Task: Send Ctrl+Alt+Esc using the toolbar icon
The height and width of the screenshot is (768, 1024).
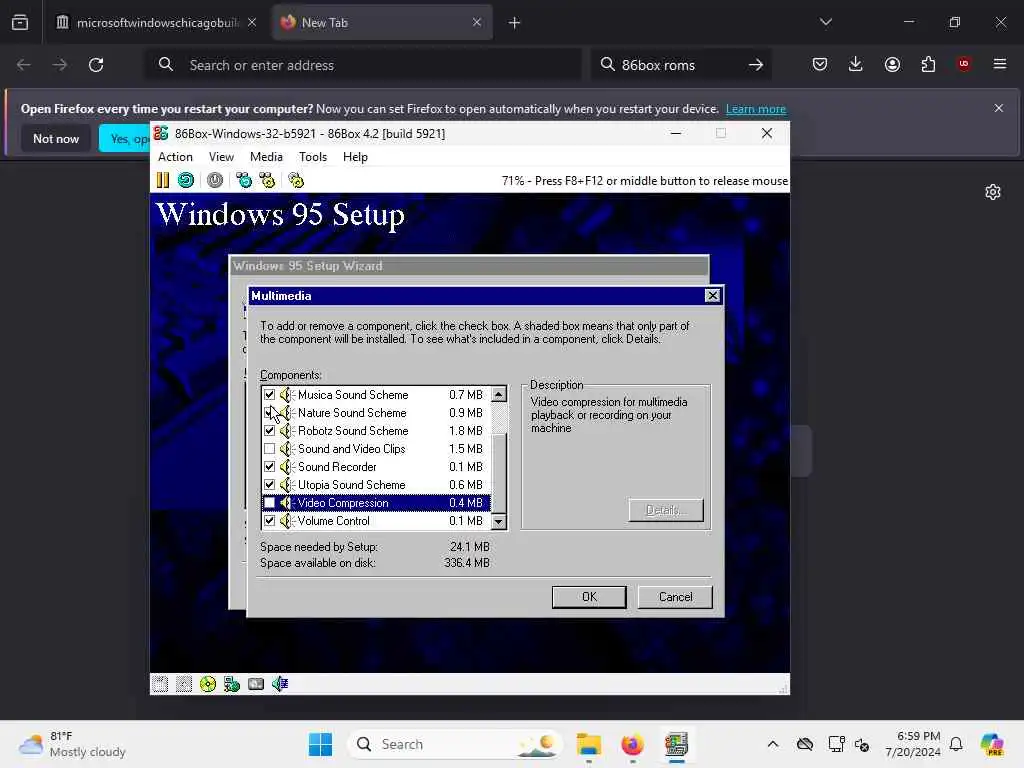Action: click(267, 180)
